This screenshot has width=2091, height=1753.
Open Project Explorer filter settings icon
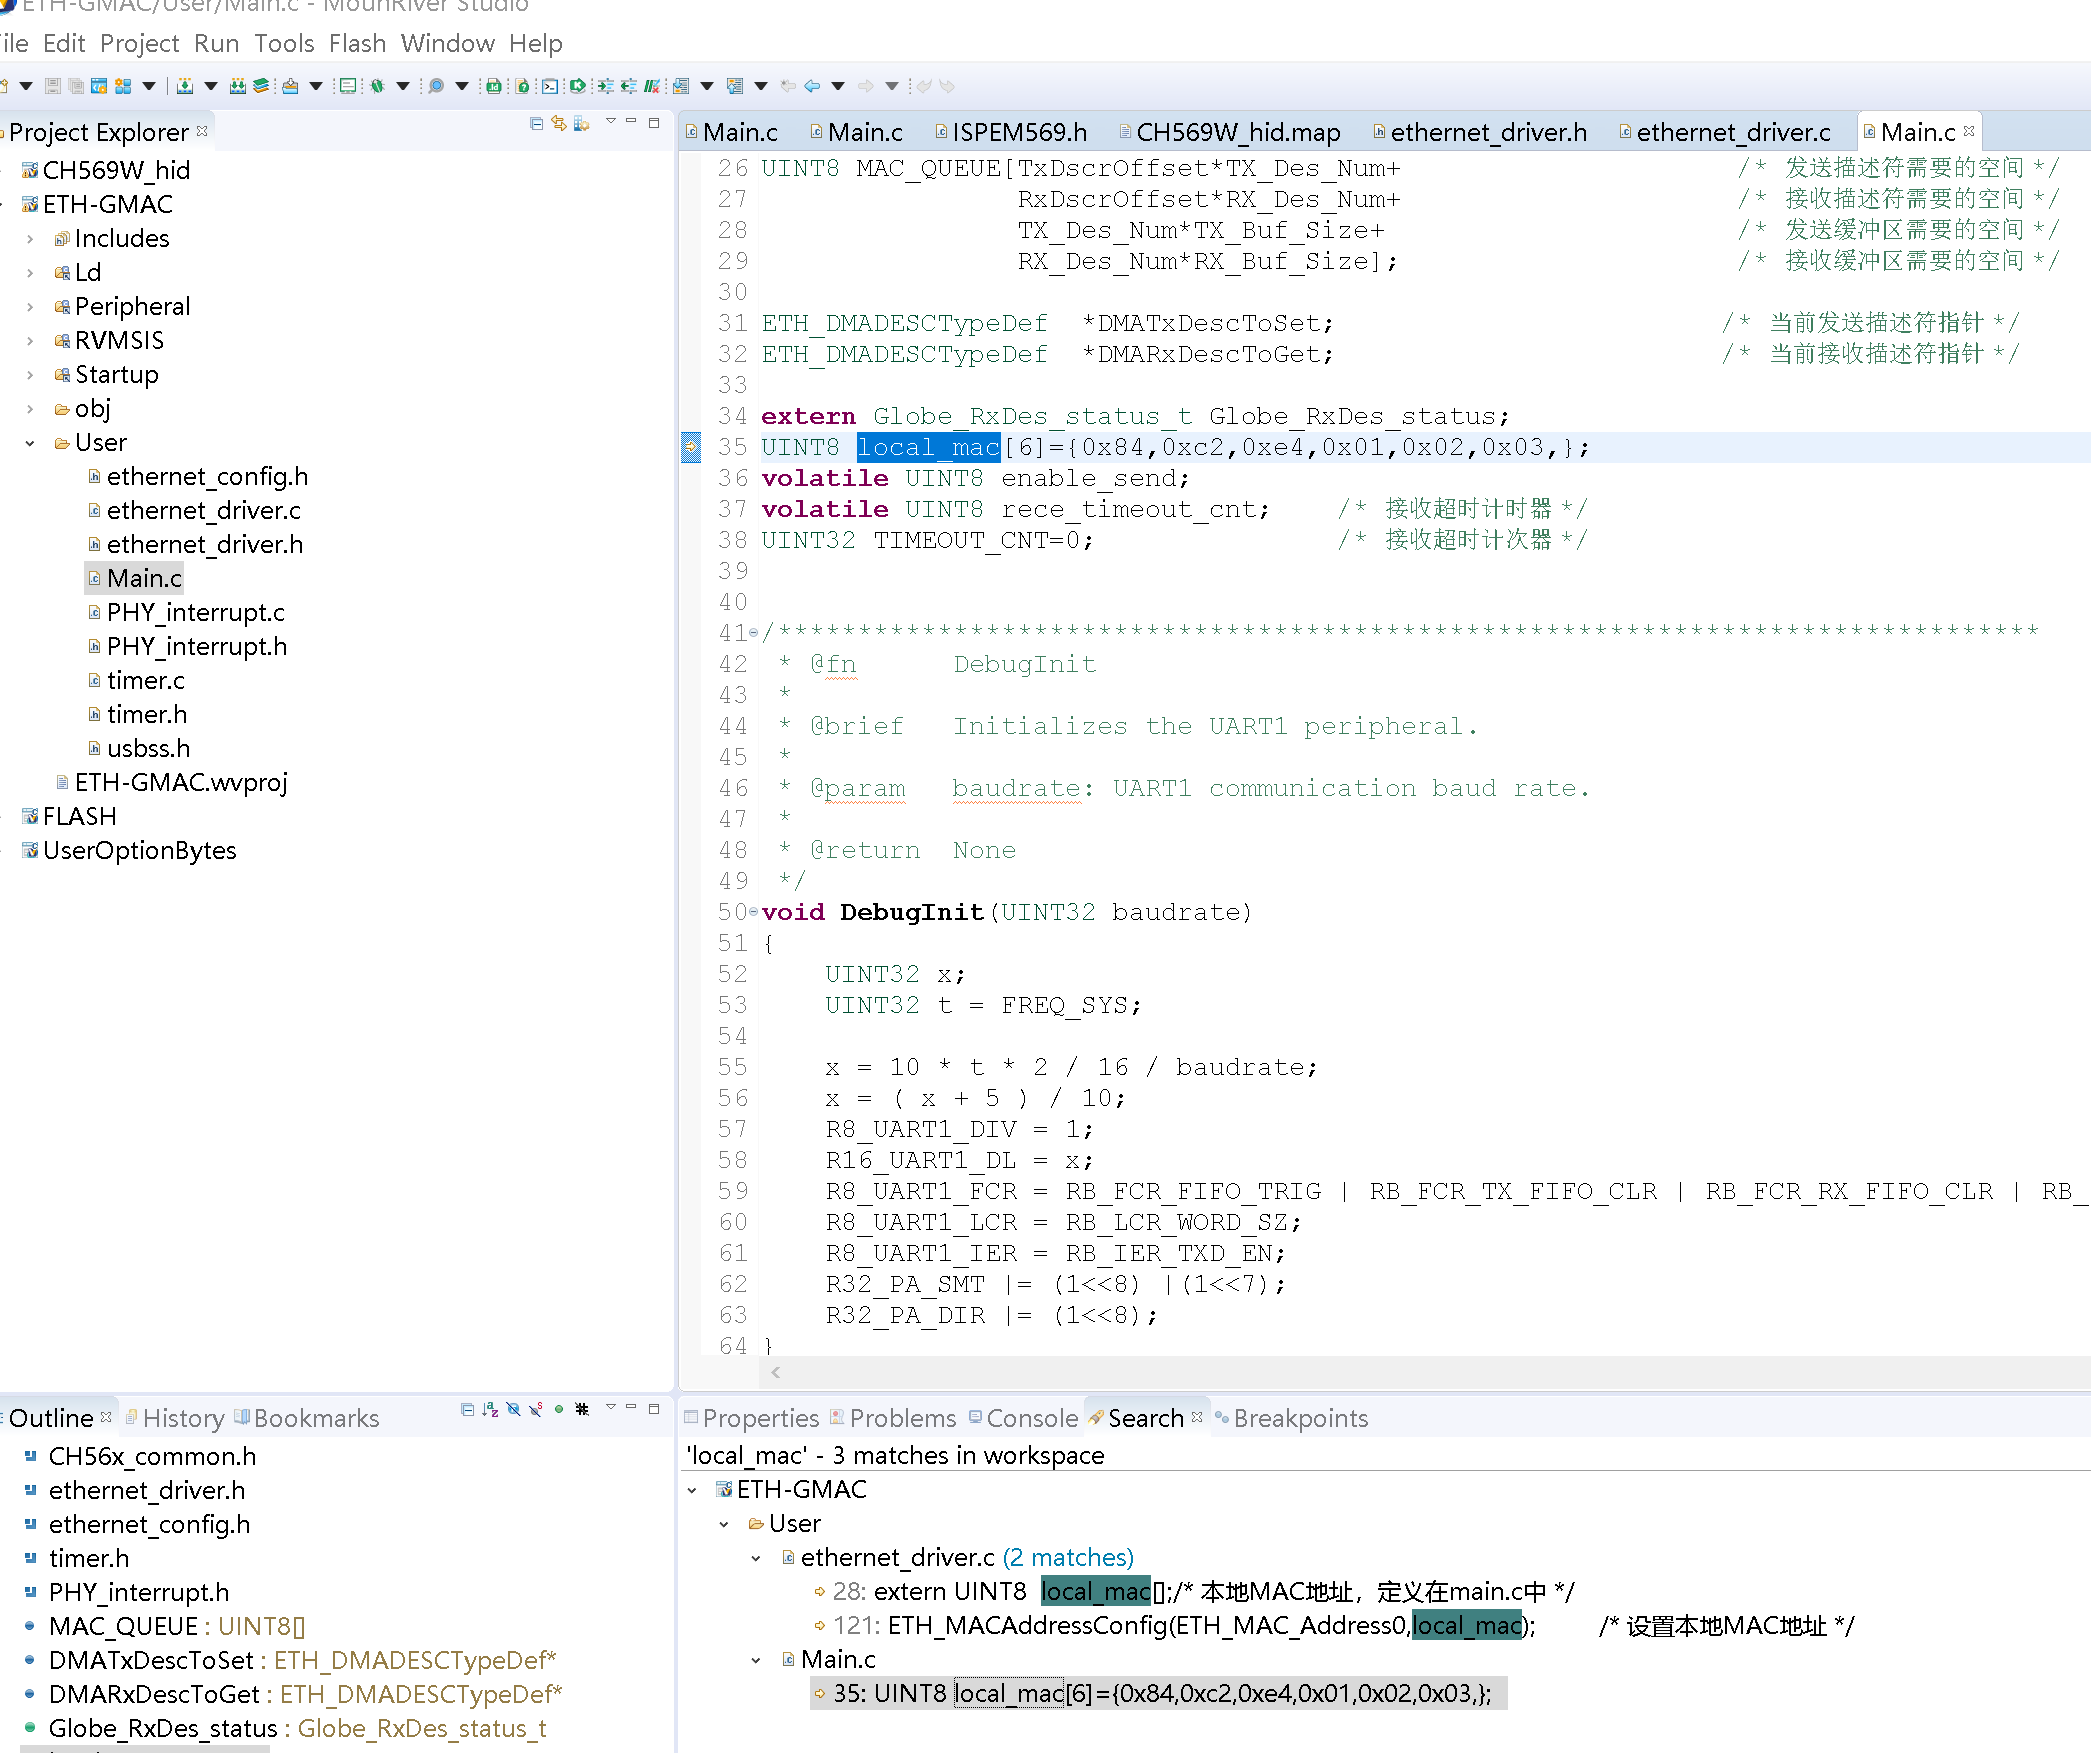click(x=582, y=123)
